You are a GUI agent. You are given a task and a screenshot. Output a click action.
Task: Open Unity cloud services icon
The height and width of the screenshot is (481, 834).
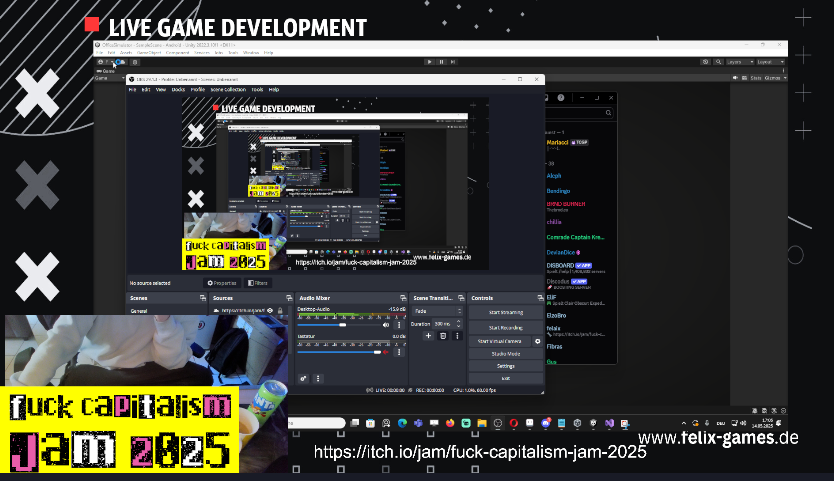pyautogui.click(x=121, y=62)
